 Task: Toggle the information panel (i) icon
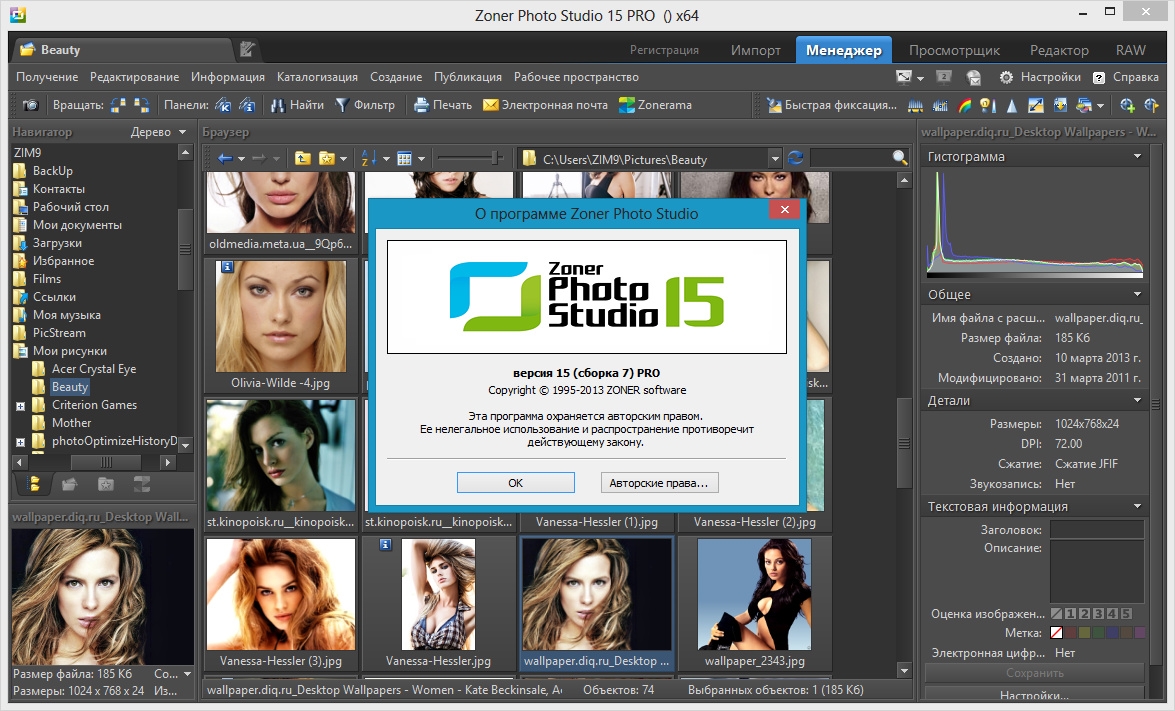(x=247, y=106)
